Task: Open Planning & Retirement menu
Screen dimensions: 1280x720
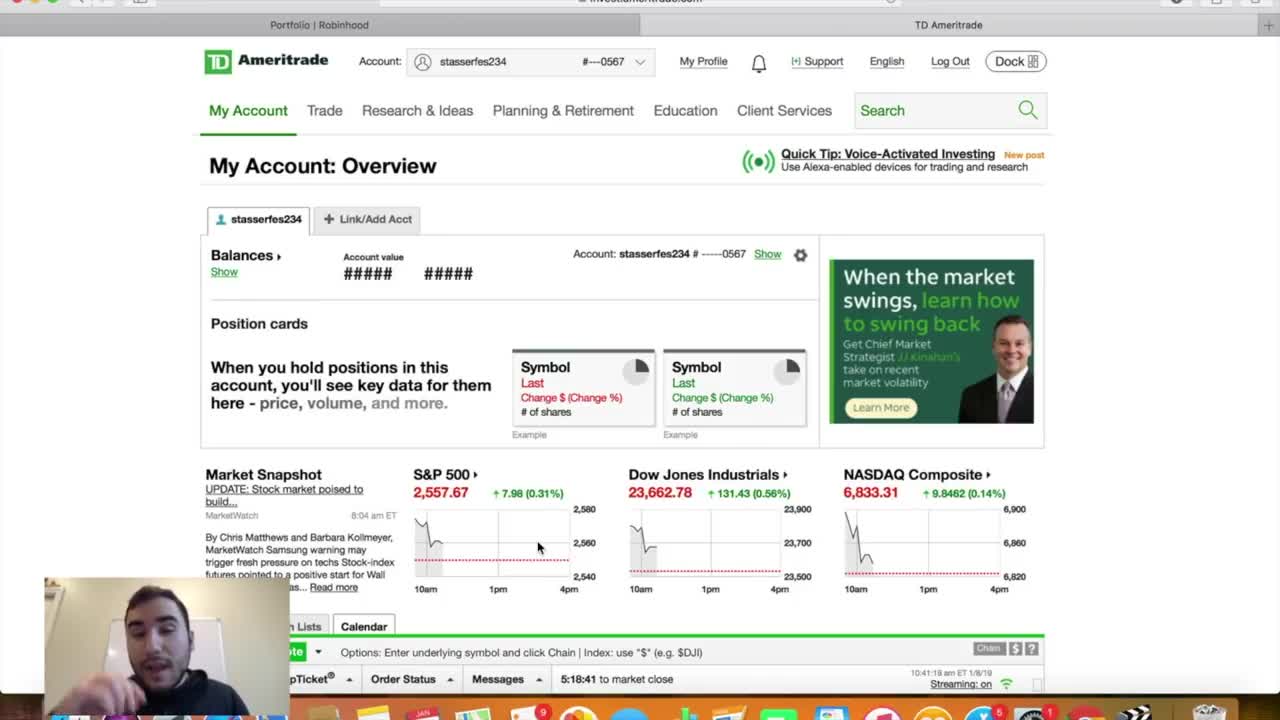Action: pos(563,111)
